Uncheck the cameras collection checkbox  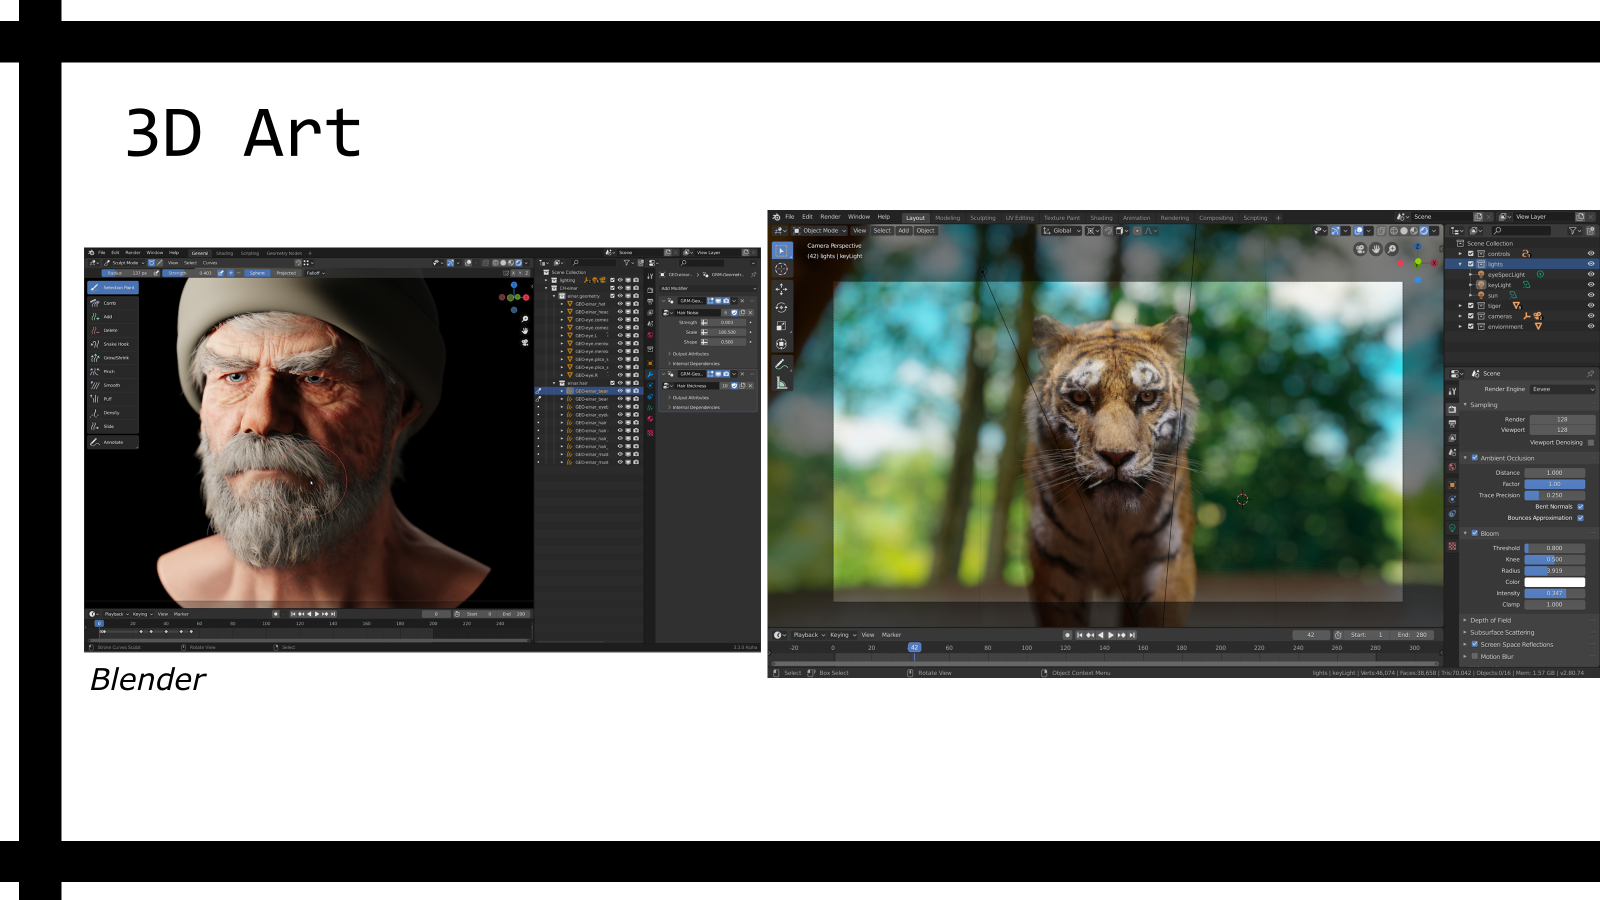pos(1471,316)
